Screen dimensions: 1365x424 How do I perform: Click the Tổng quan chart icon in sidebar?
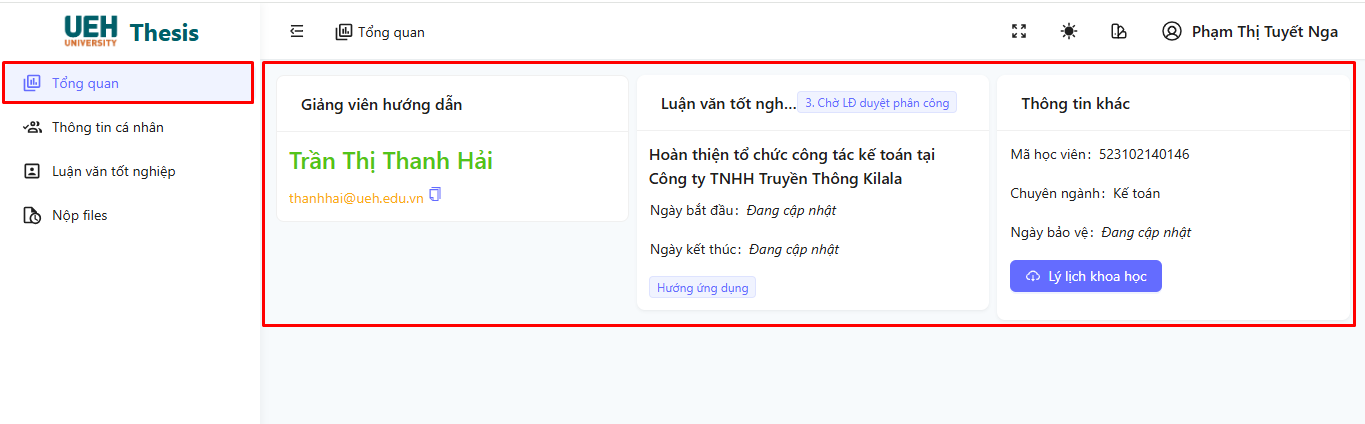tap(33, 83)
